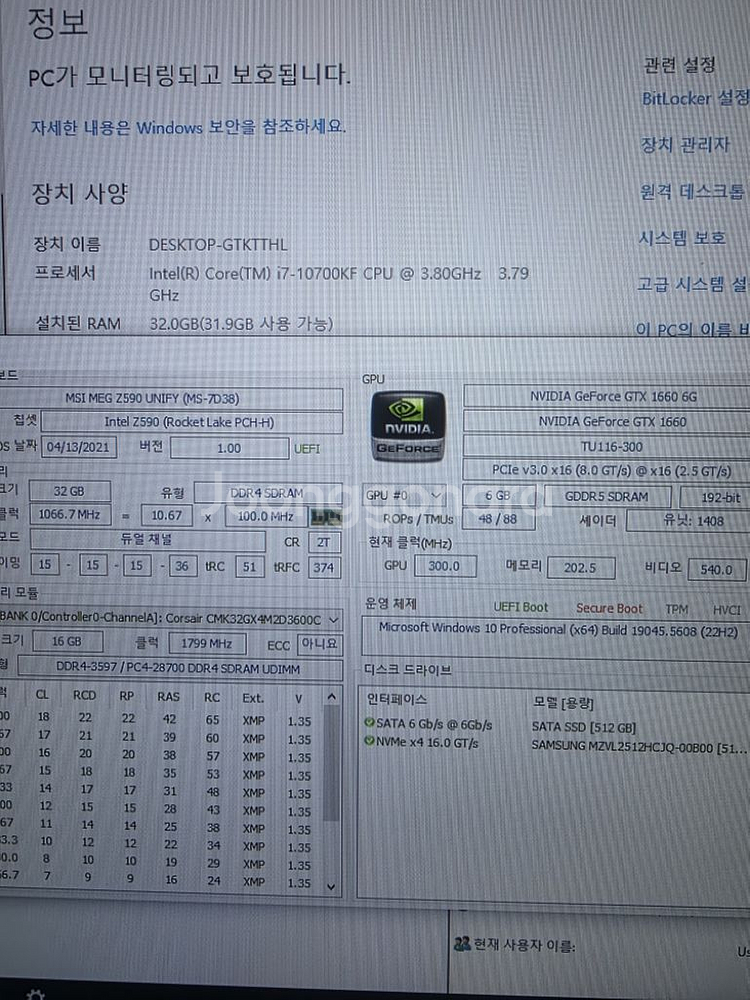Open the Windows 보안 details link
Image resolution: width=750 pixels, height=1000 pixels.
pos(188,127)
